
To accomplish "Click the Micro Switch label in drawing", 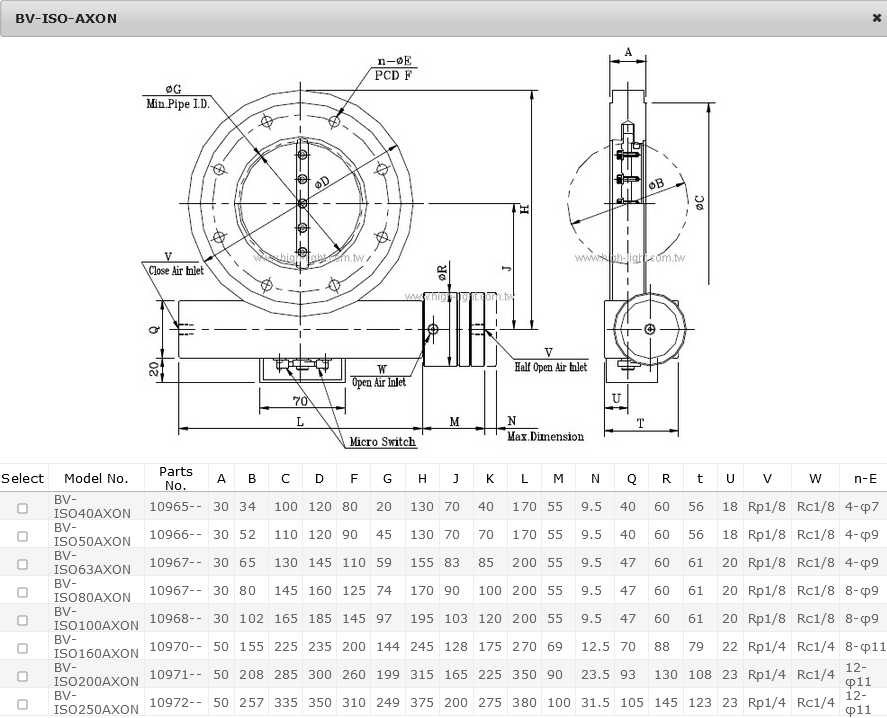I will coord(382,442).
